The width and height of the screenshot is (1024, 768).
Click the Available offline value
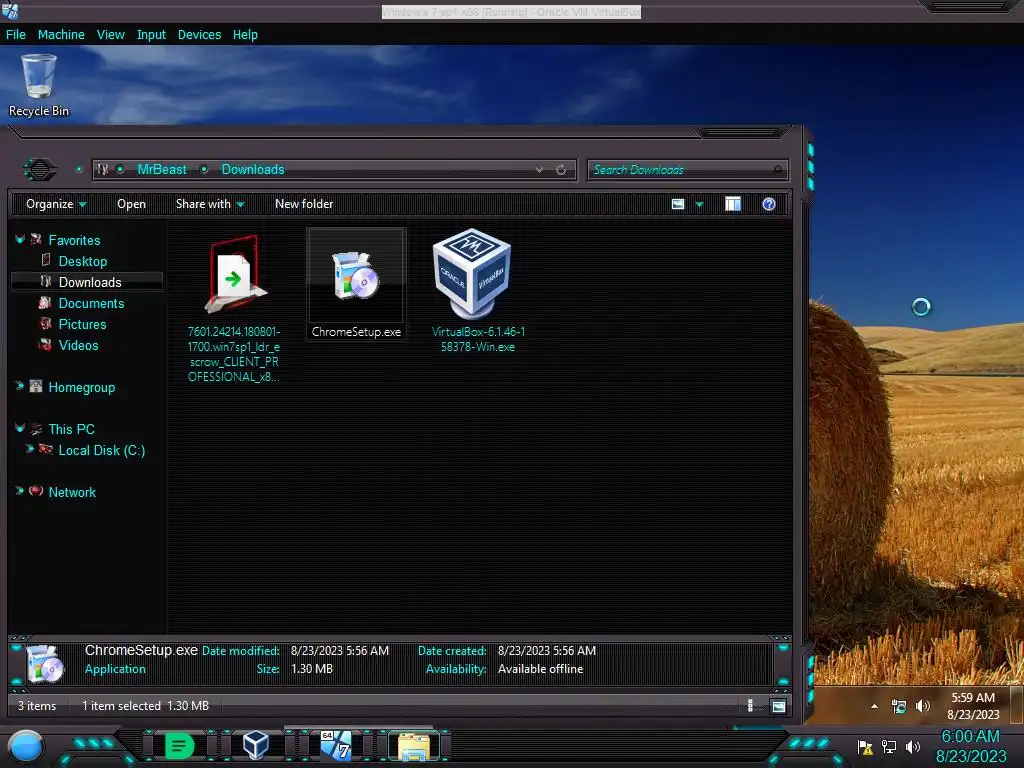(540, 669)
